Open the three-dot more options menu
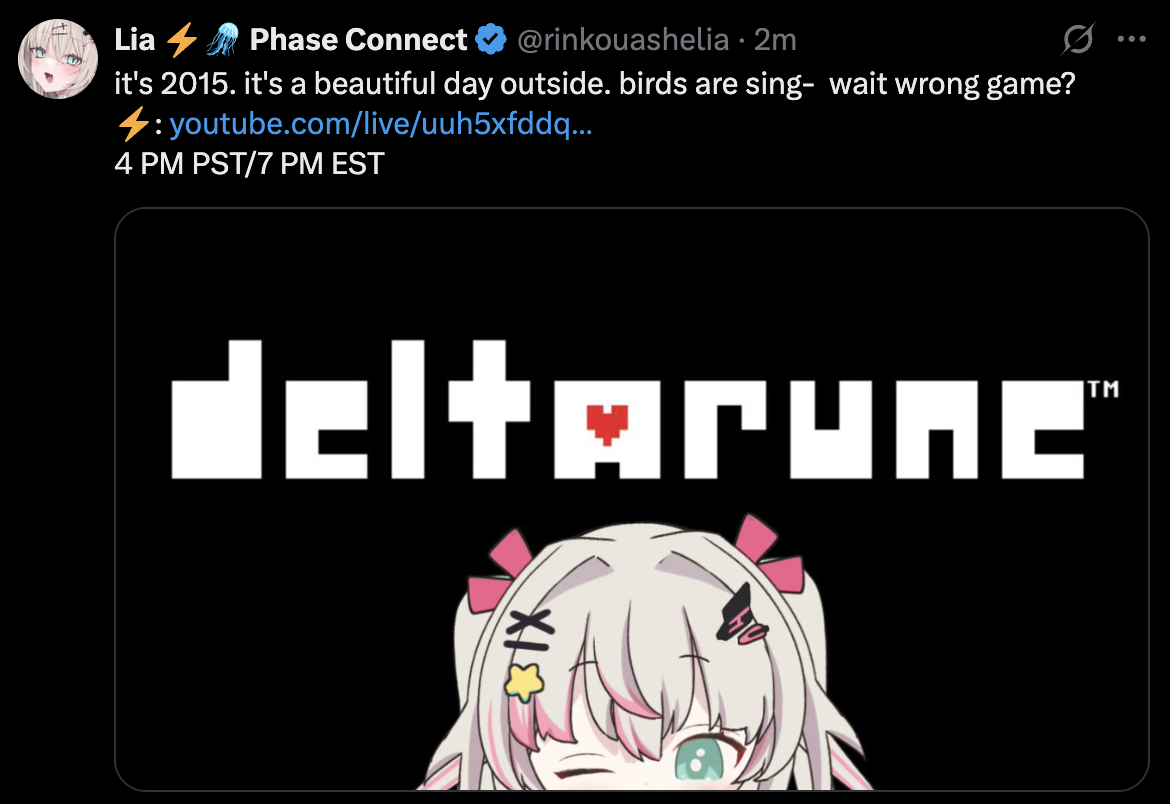Screen dimensions: 1170x804 [x=1131, y=40]
